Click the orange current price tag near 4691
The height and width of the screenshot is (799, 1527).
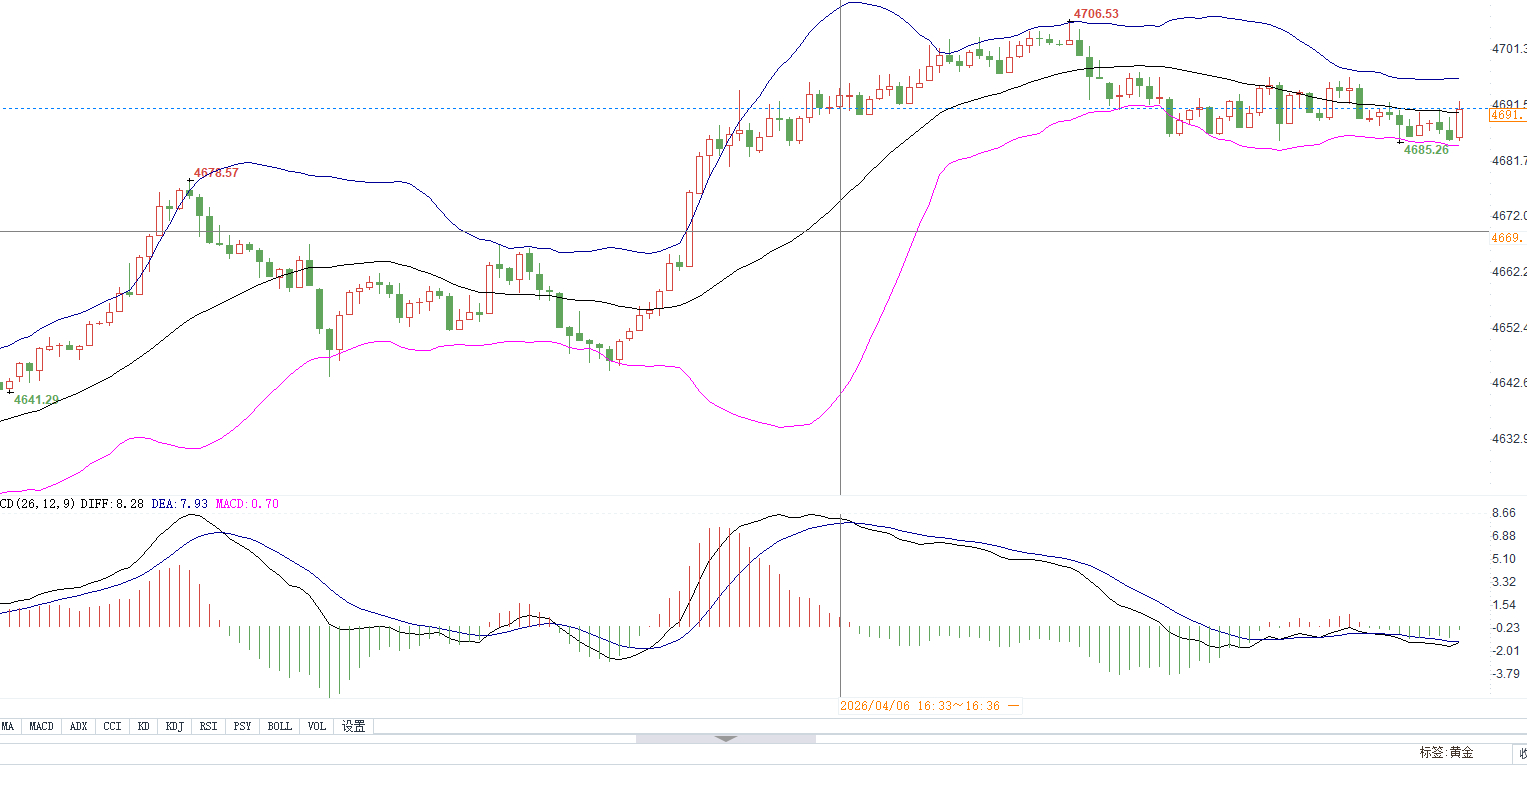click(1507, 115)
